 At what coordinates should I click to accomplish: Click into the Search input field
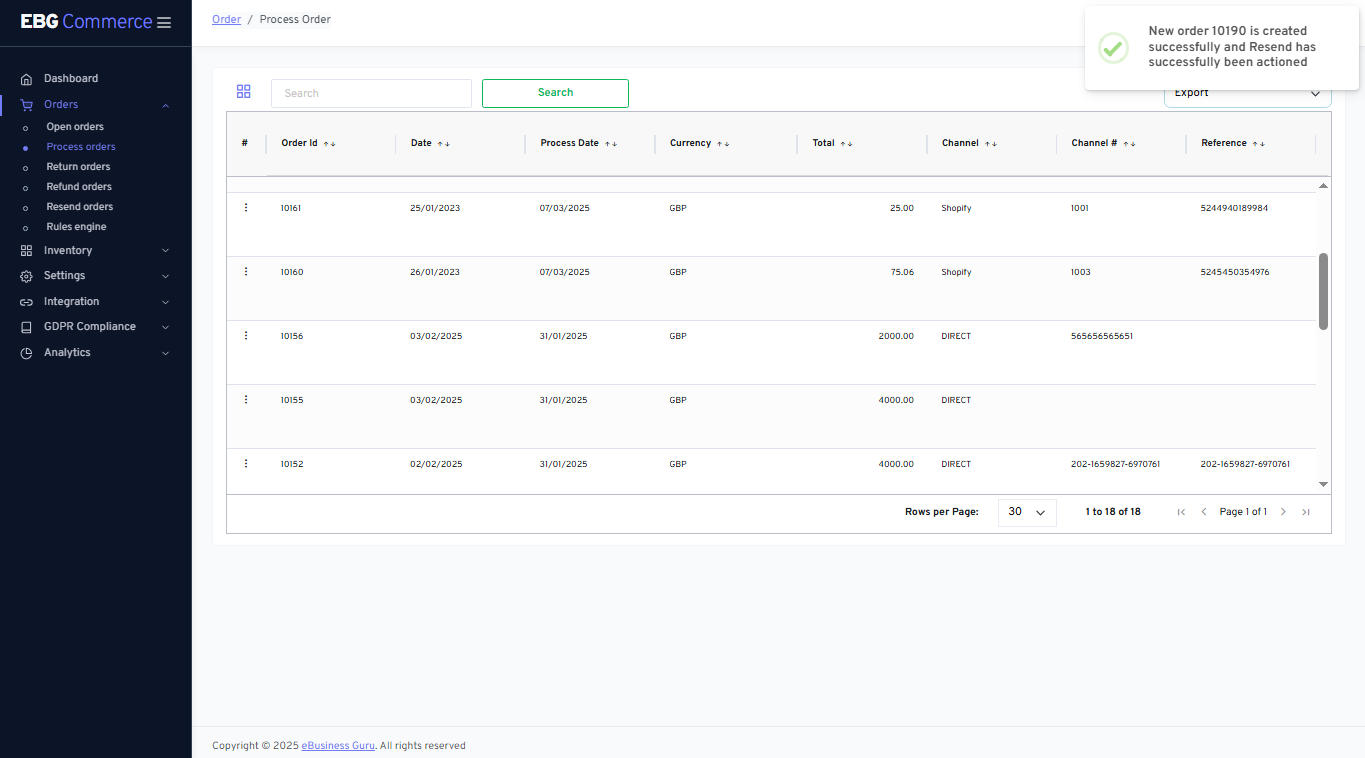[x=371, y=94]
